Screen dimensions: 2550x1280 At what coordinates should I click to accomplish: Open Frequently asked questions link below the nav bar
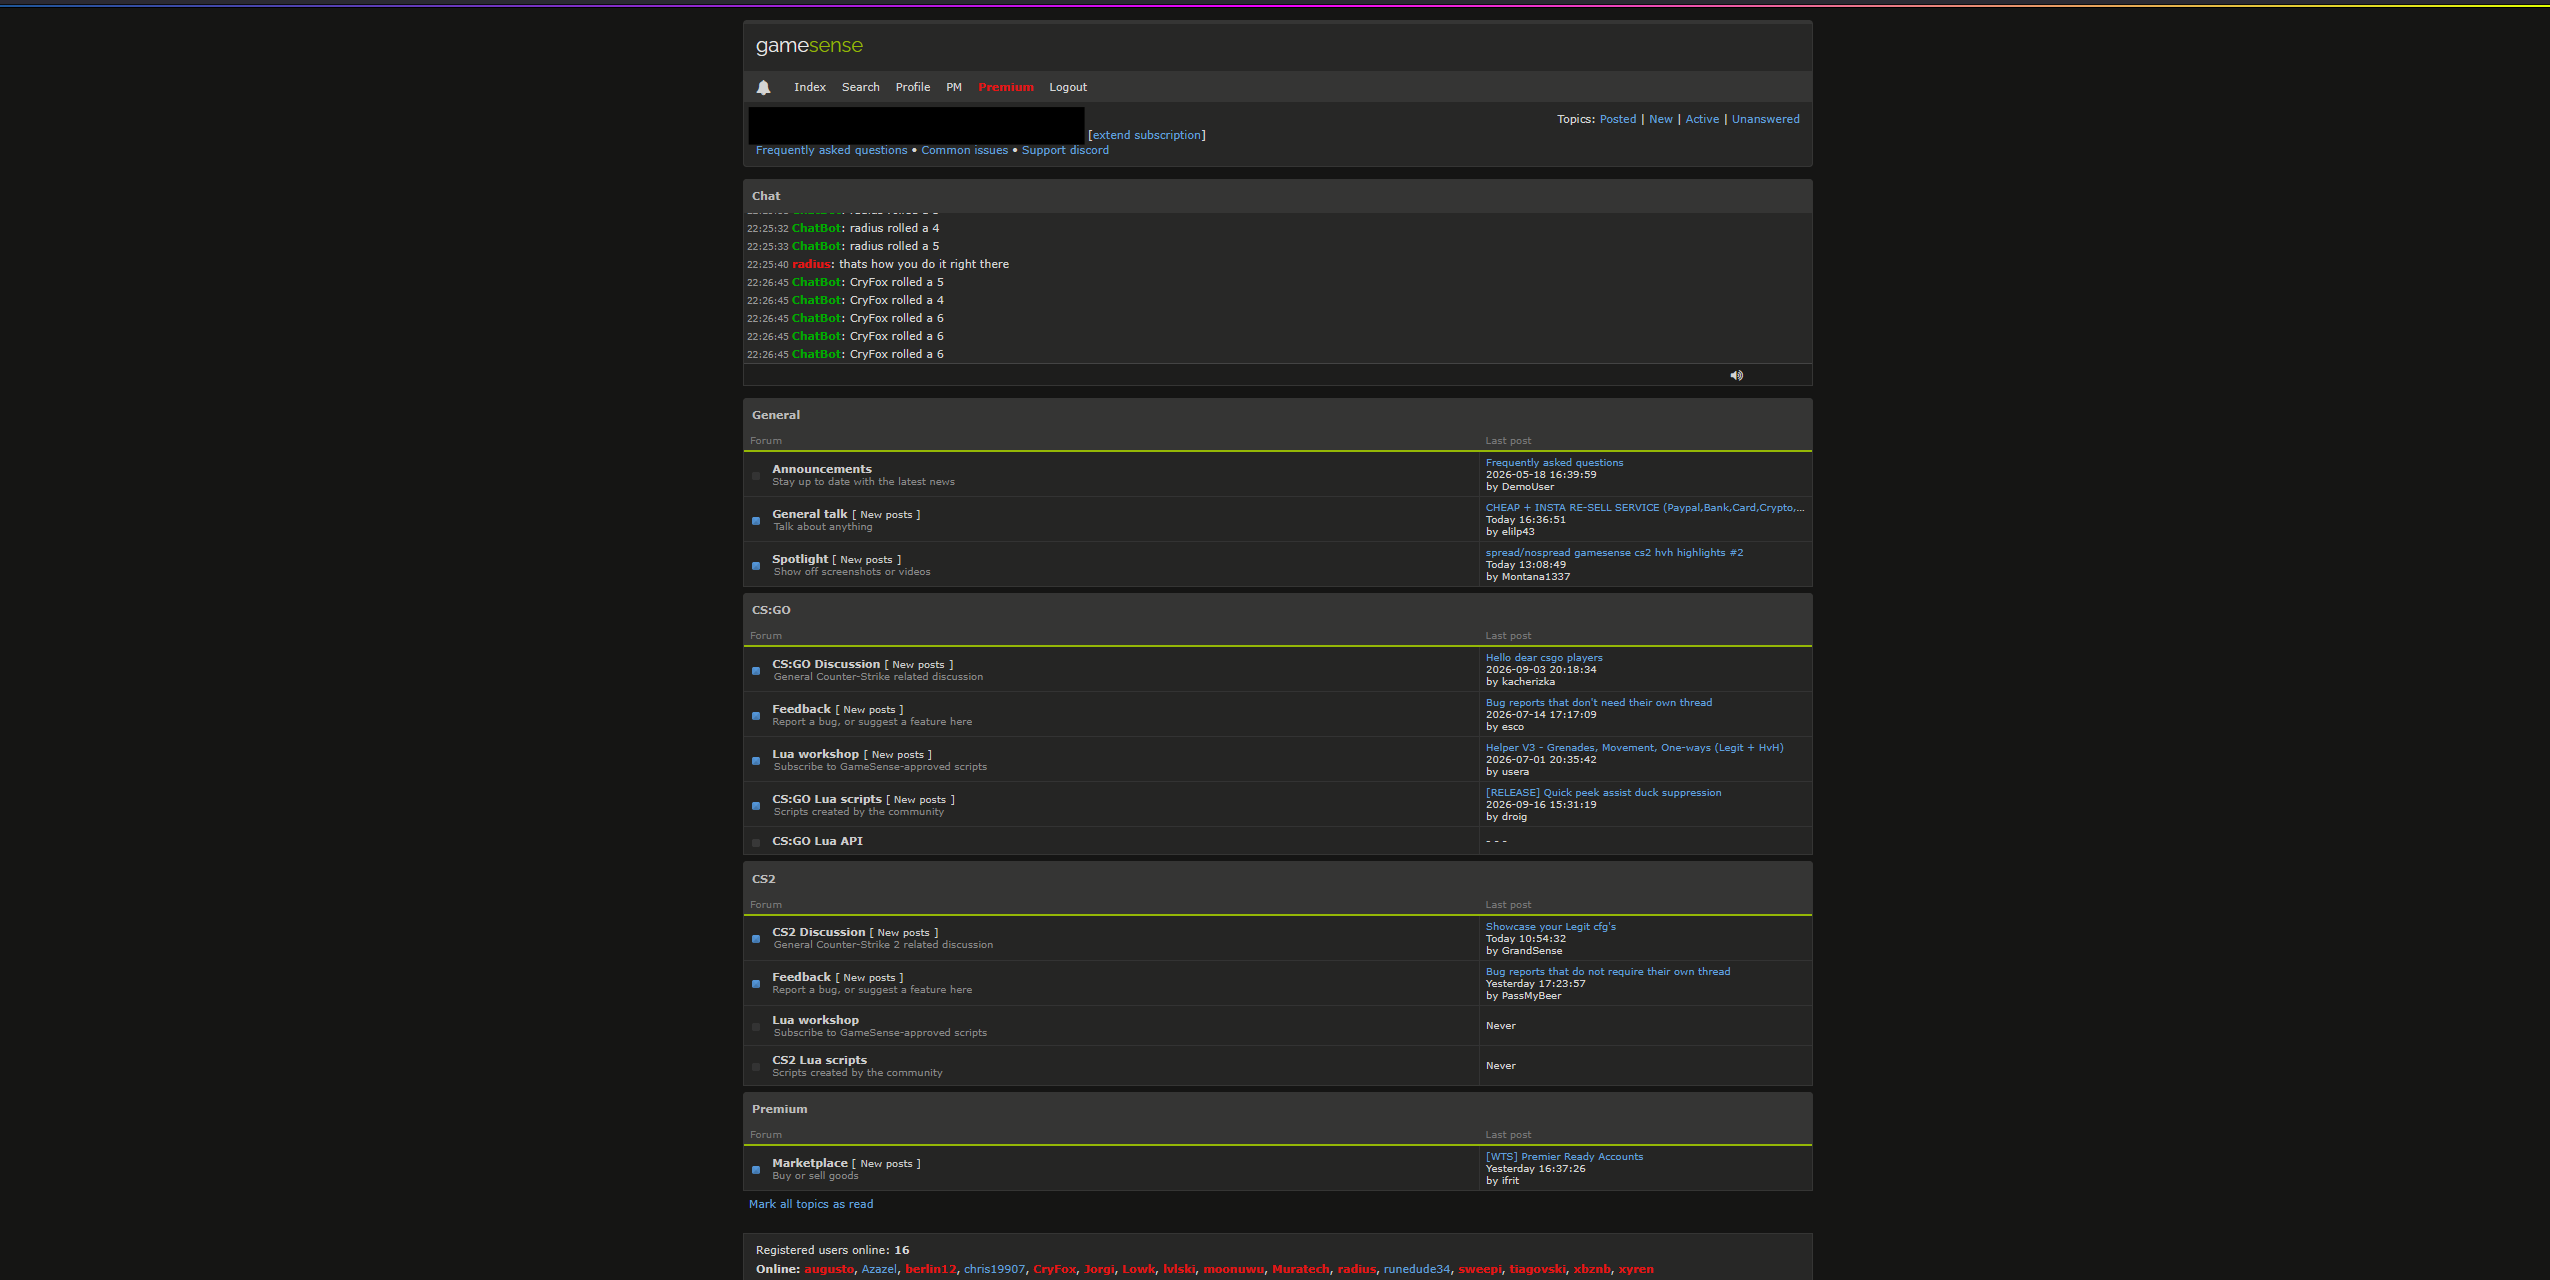[832, 150]
